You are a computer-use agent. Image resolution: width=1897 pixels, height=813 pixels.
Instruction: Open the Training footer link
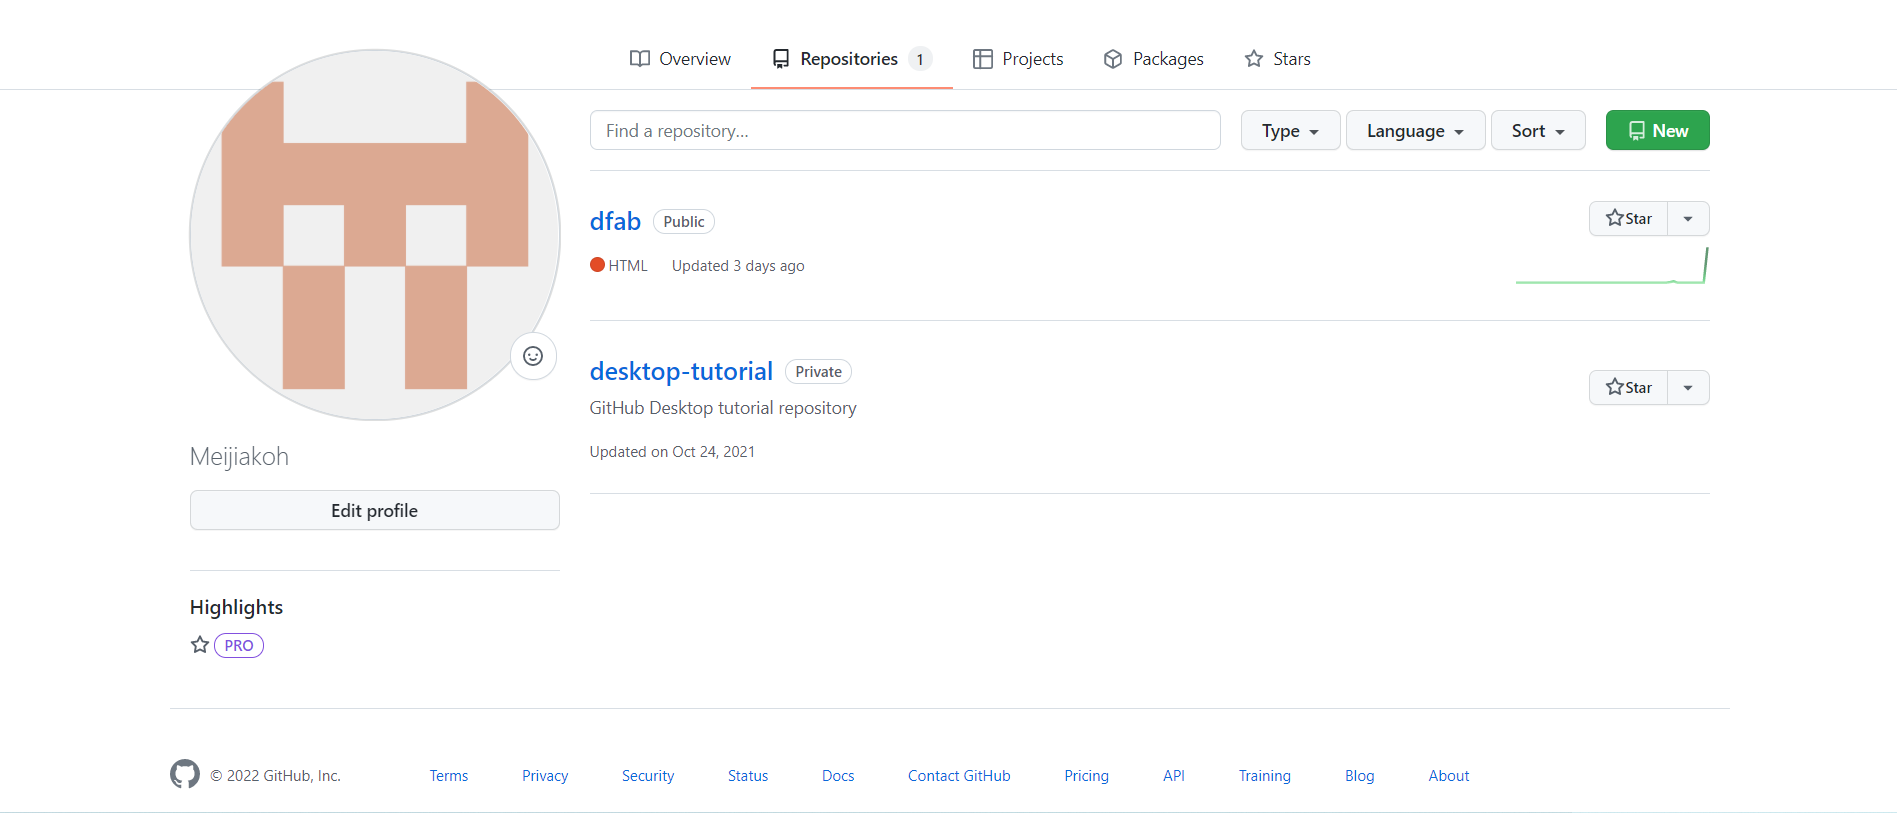pos(1265,776)
